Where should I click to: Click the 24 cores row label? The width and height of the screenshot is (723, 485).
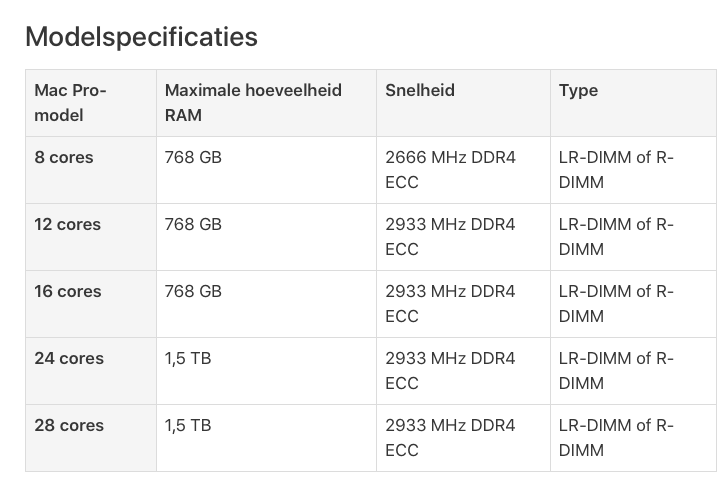68,358
